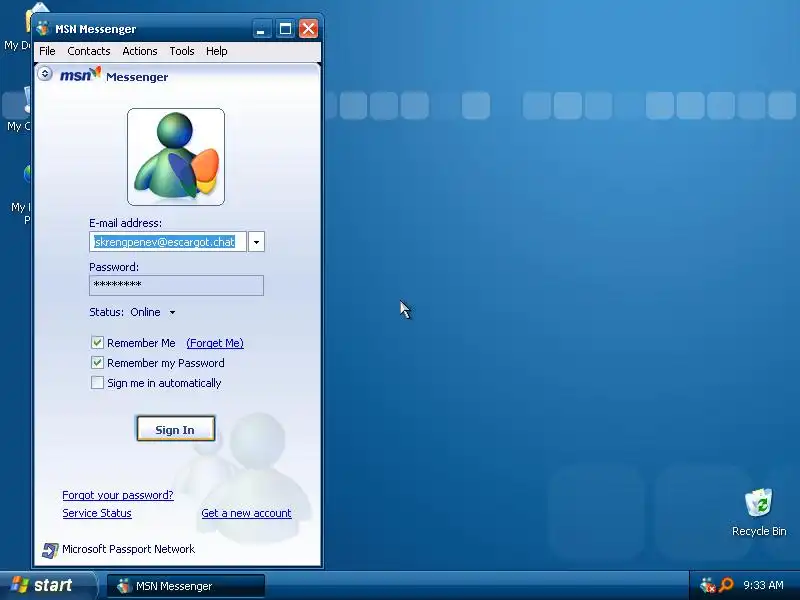Click the MSN Messenger title bar icon
Viewport: 800px width, 600px height.
[x=43, y=29]
